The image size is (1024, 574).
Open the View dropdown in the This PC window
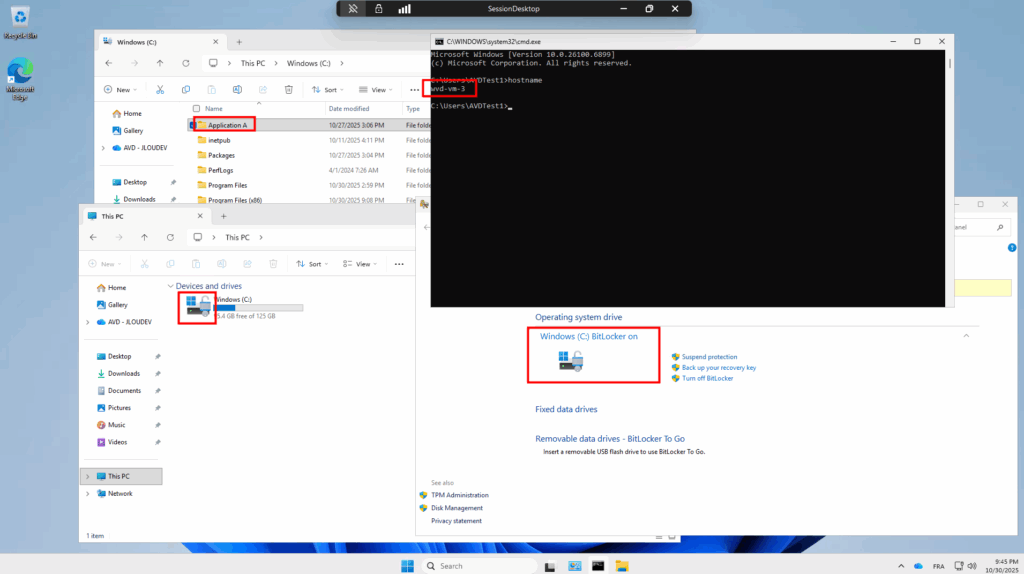tap(361, 264)
